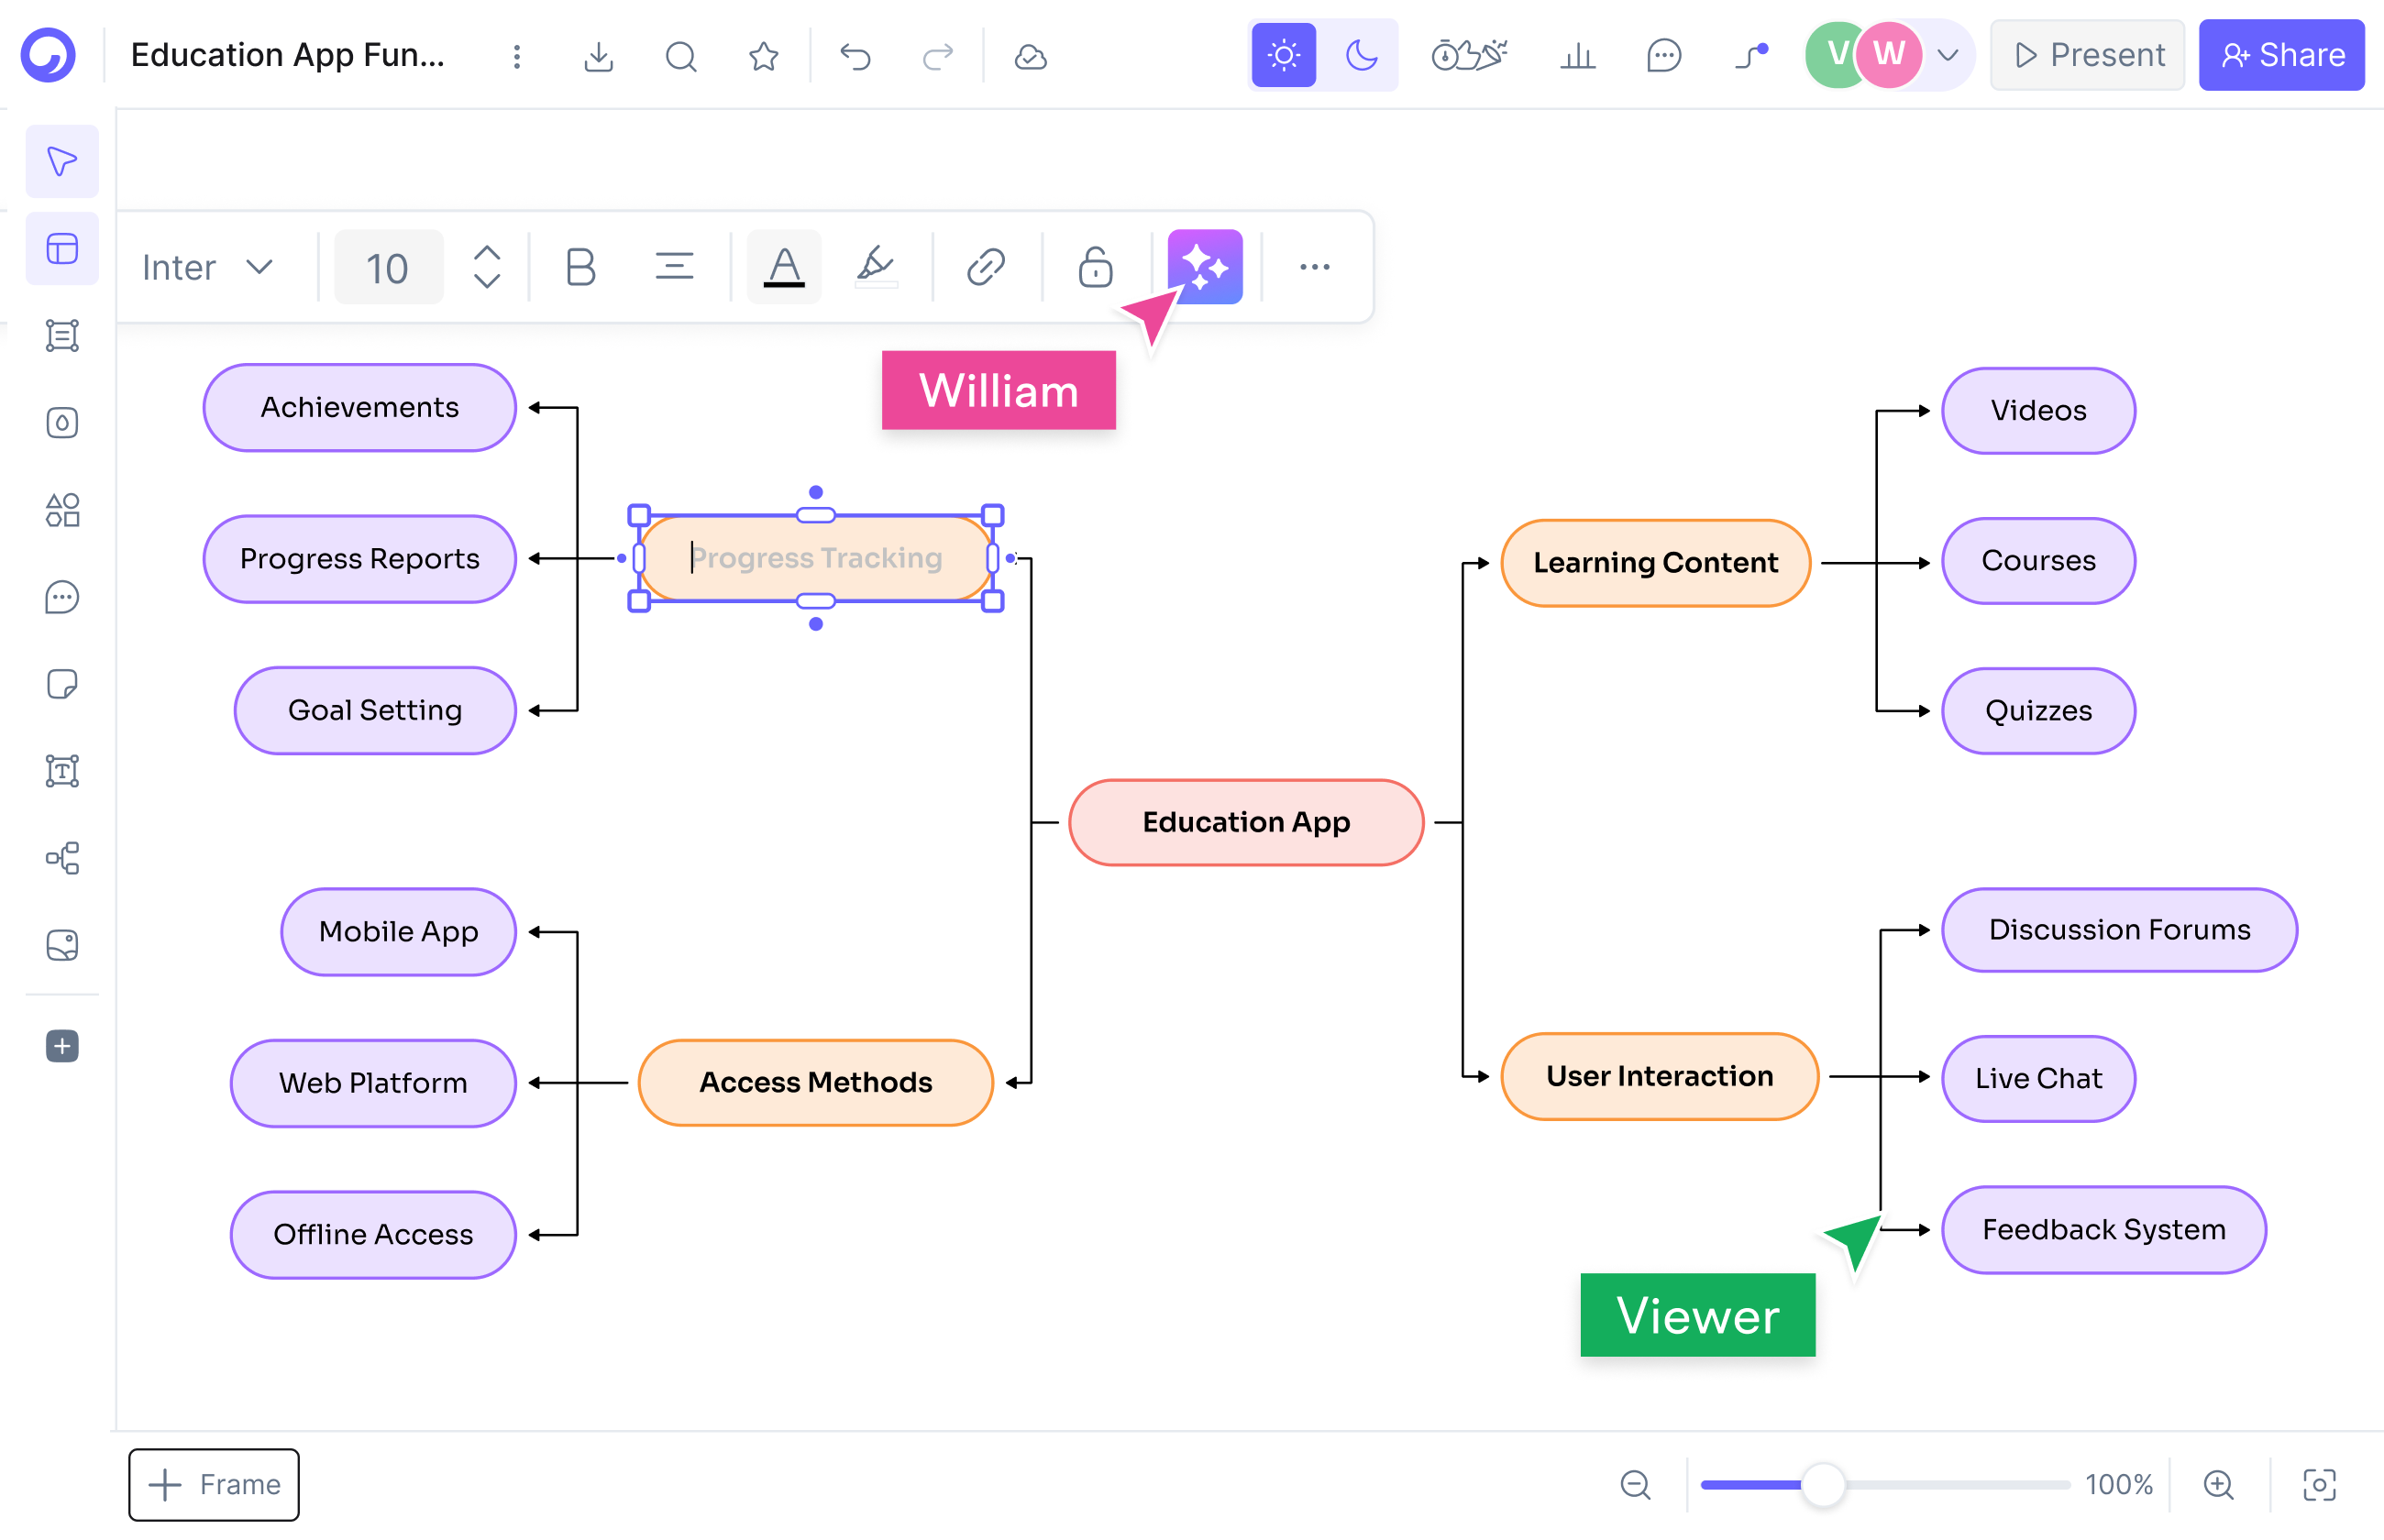Toggle bold text formatting

click(x=580, y=267)
